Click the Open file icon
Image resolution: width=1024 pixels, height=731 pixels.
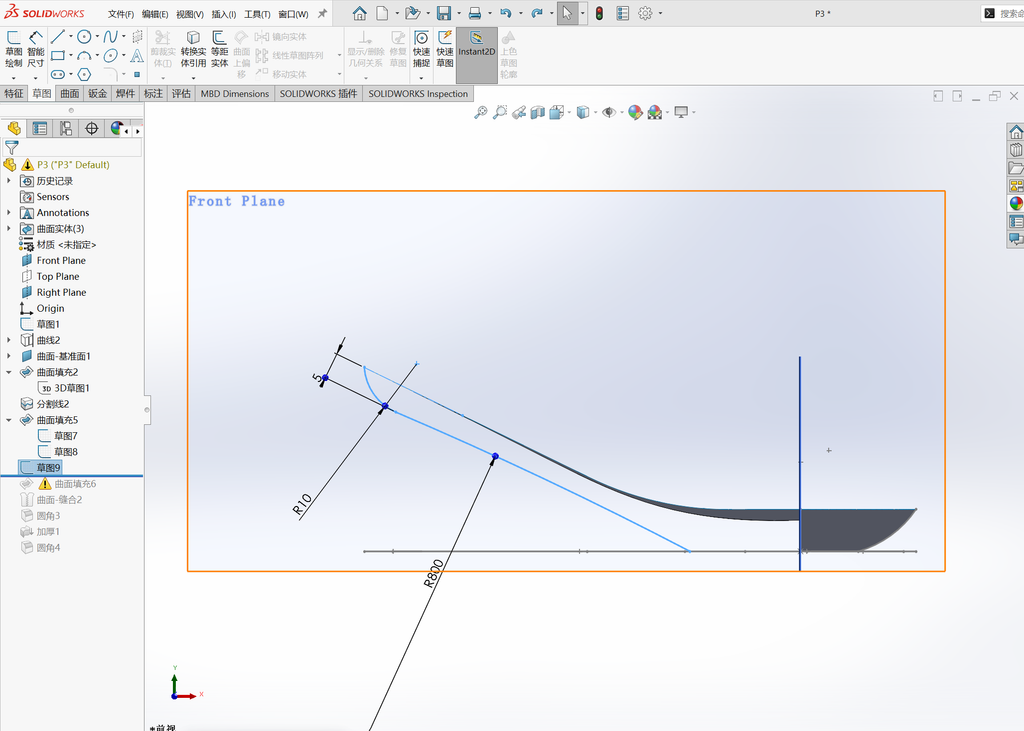[x=411, y=13]
